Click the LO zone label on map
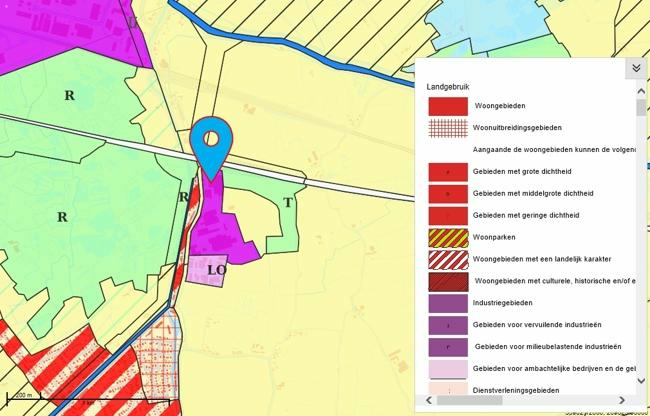Image resolution: width=650 pixels, height=416 pixels. click(x=217, y=270)
